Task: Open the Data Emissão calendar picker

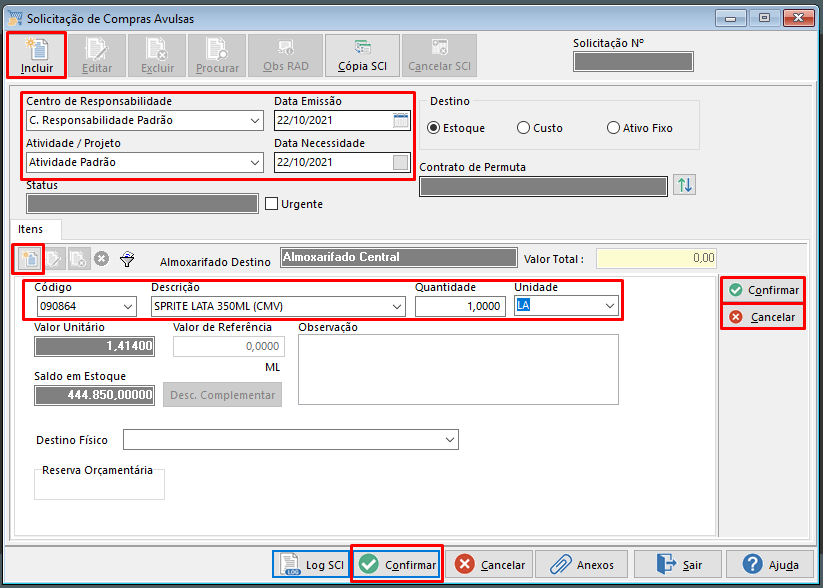Action: pyautogui.click(x=400, y=120)
